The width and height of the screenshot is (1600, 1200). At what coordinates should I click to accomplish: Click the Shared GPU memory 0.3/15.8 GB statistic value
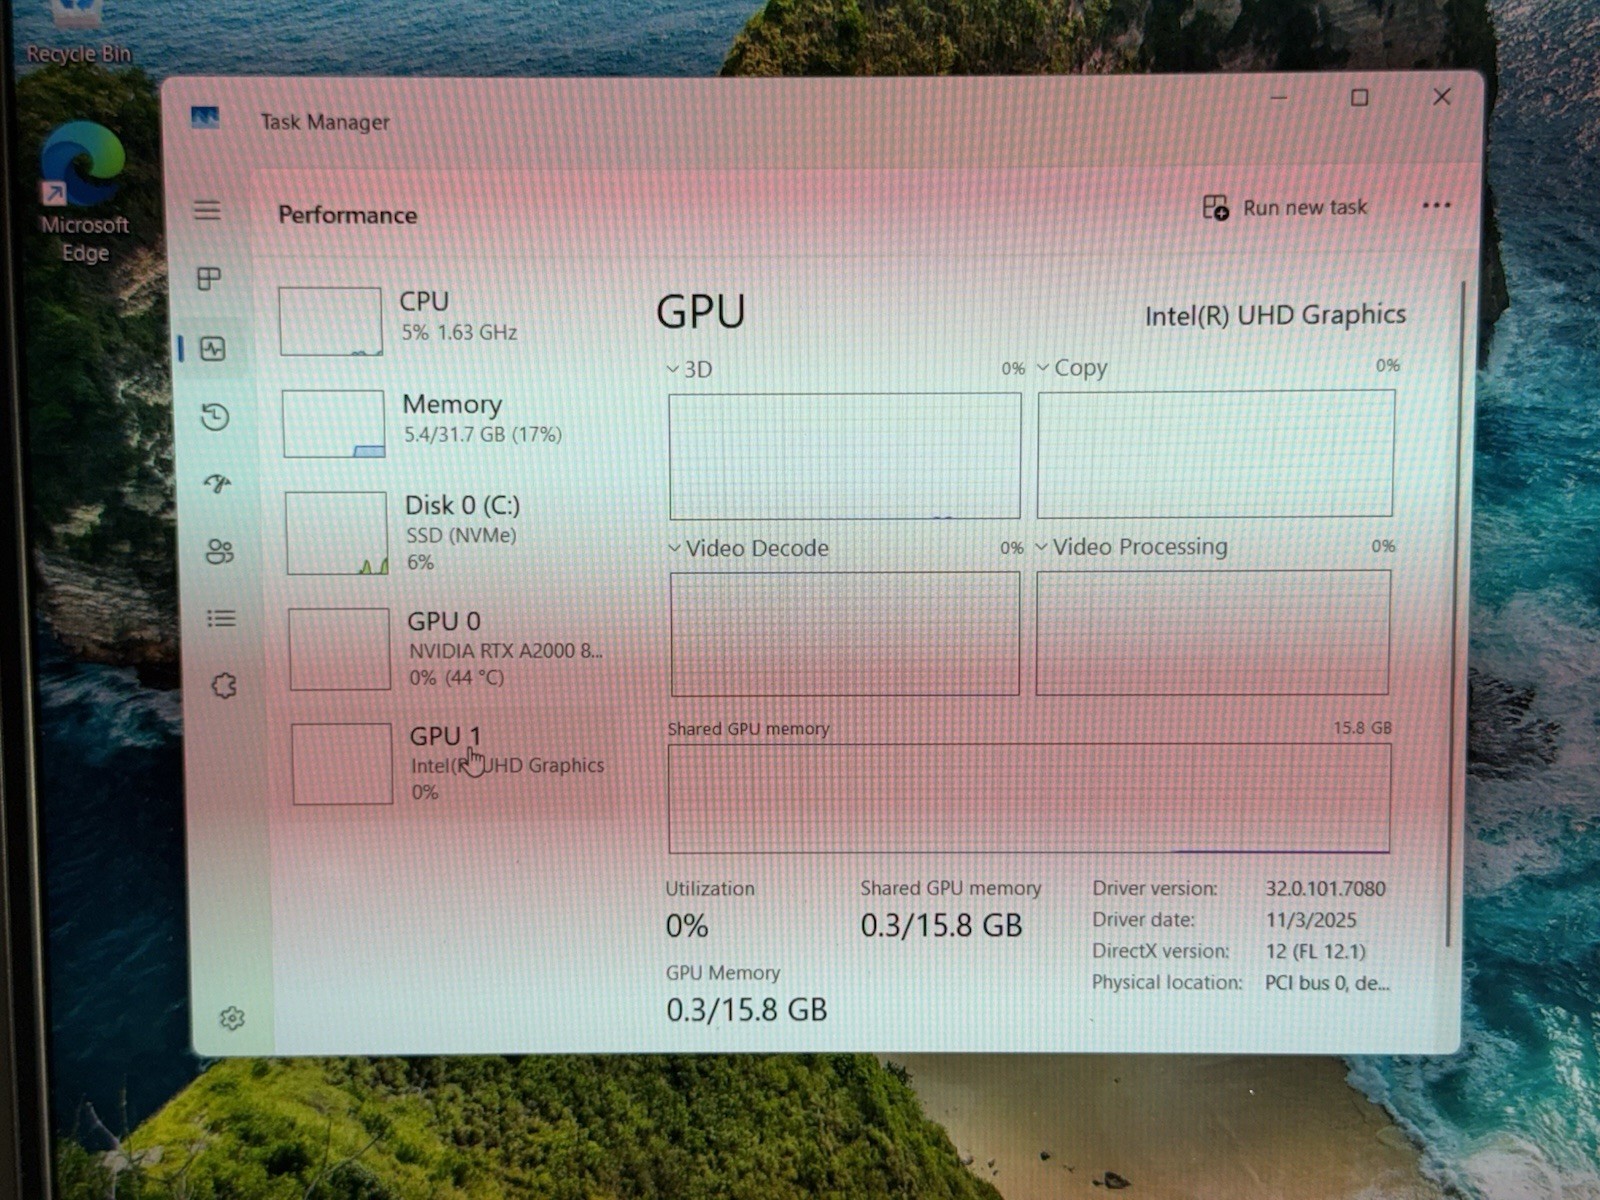point(942,925)
